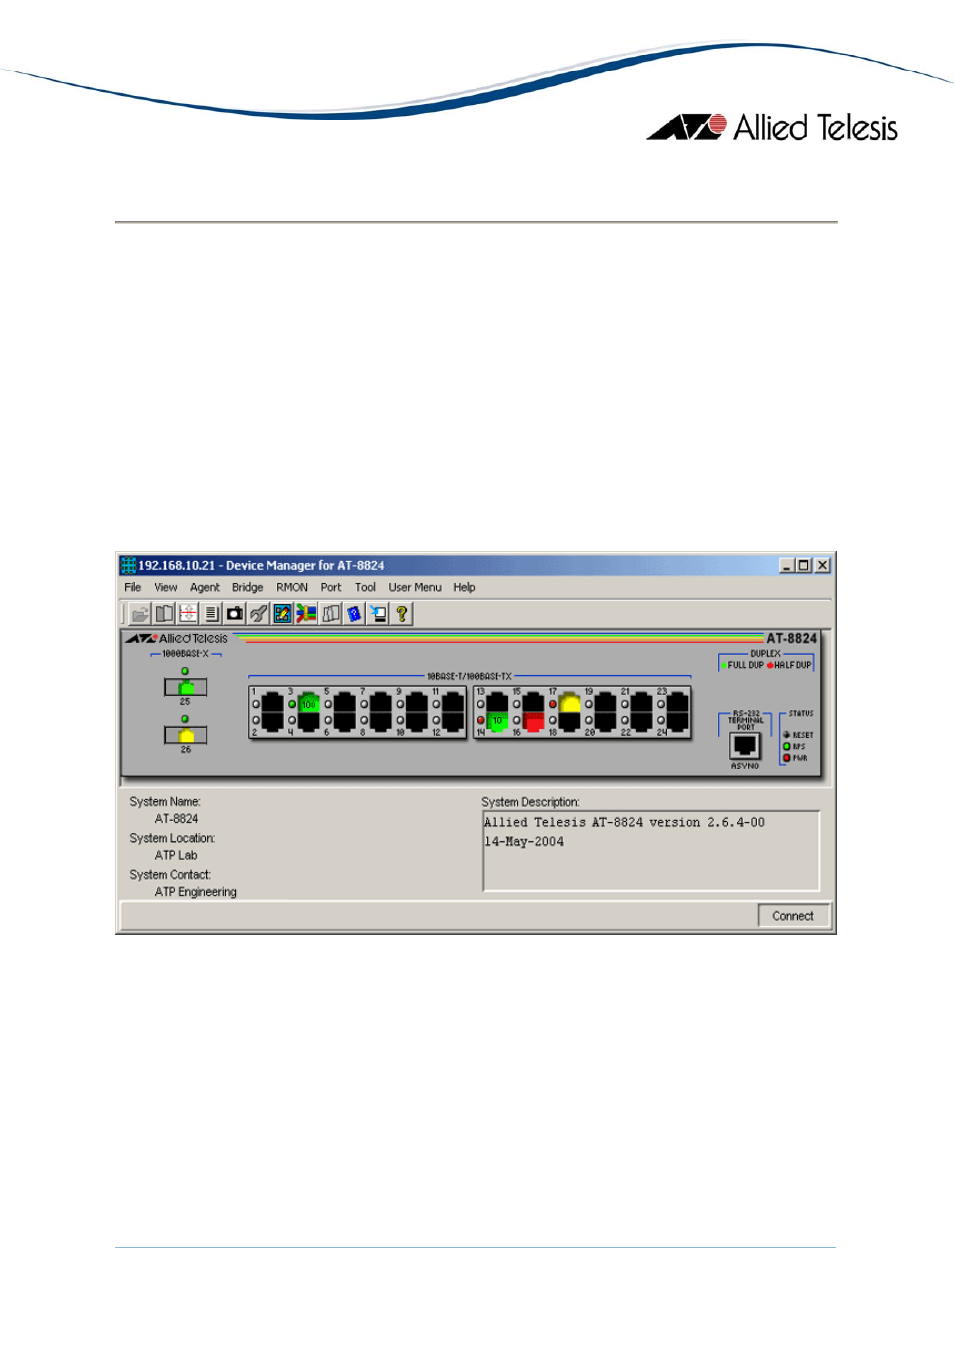The image size is (954, 1350).
Task: Click the Device Manager title bar
Action: tap(476, 565)
